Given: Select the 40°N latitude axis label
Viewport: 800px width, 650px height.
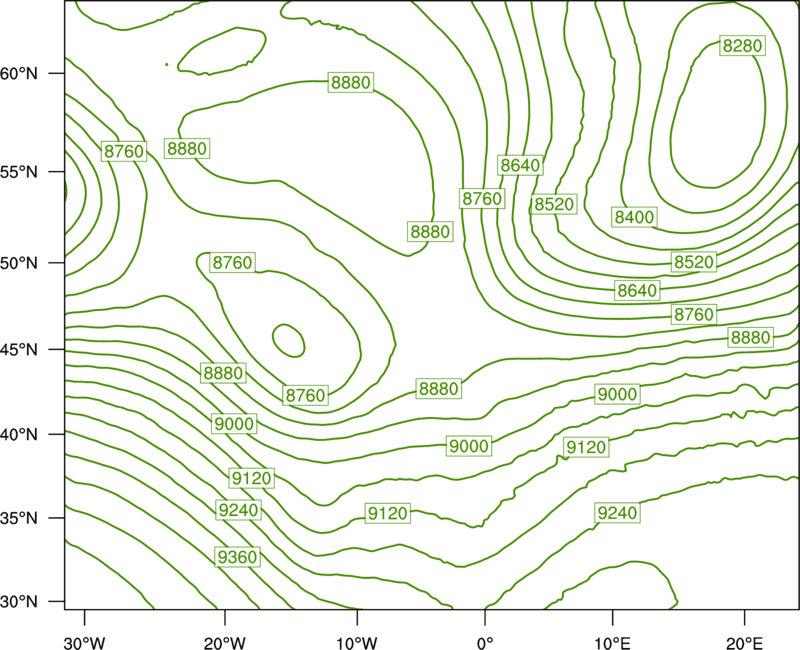Looking at the screenshot, I should pyautogui.click(x=19, y=434).
